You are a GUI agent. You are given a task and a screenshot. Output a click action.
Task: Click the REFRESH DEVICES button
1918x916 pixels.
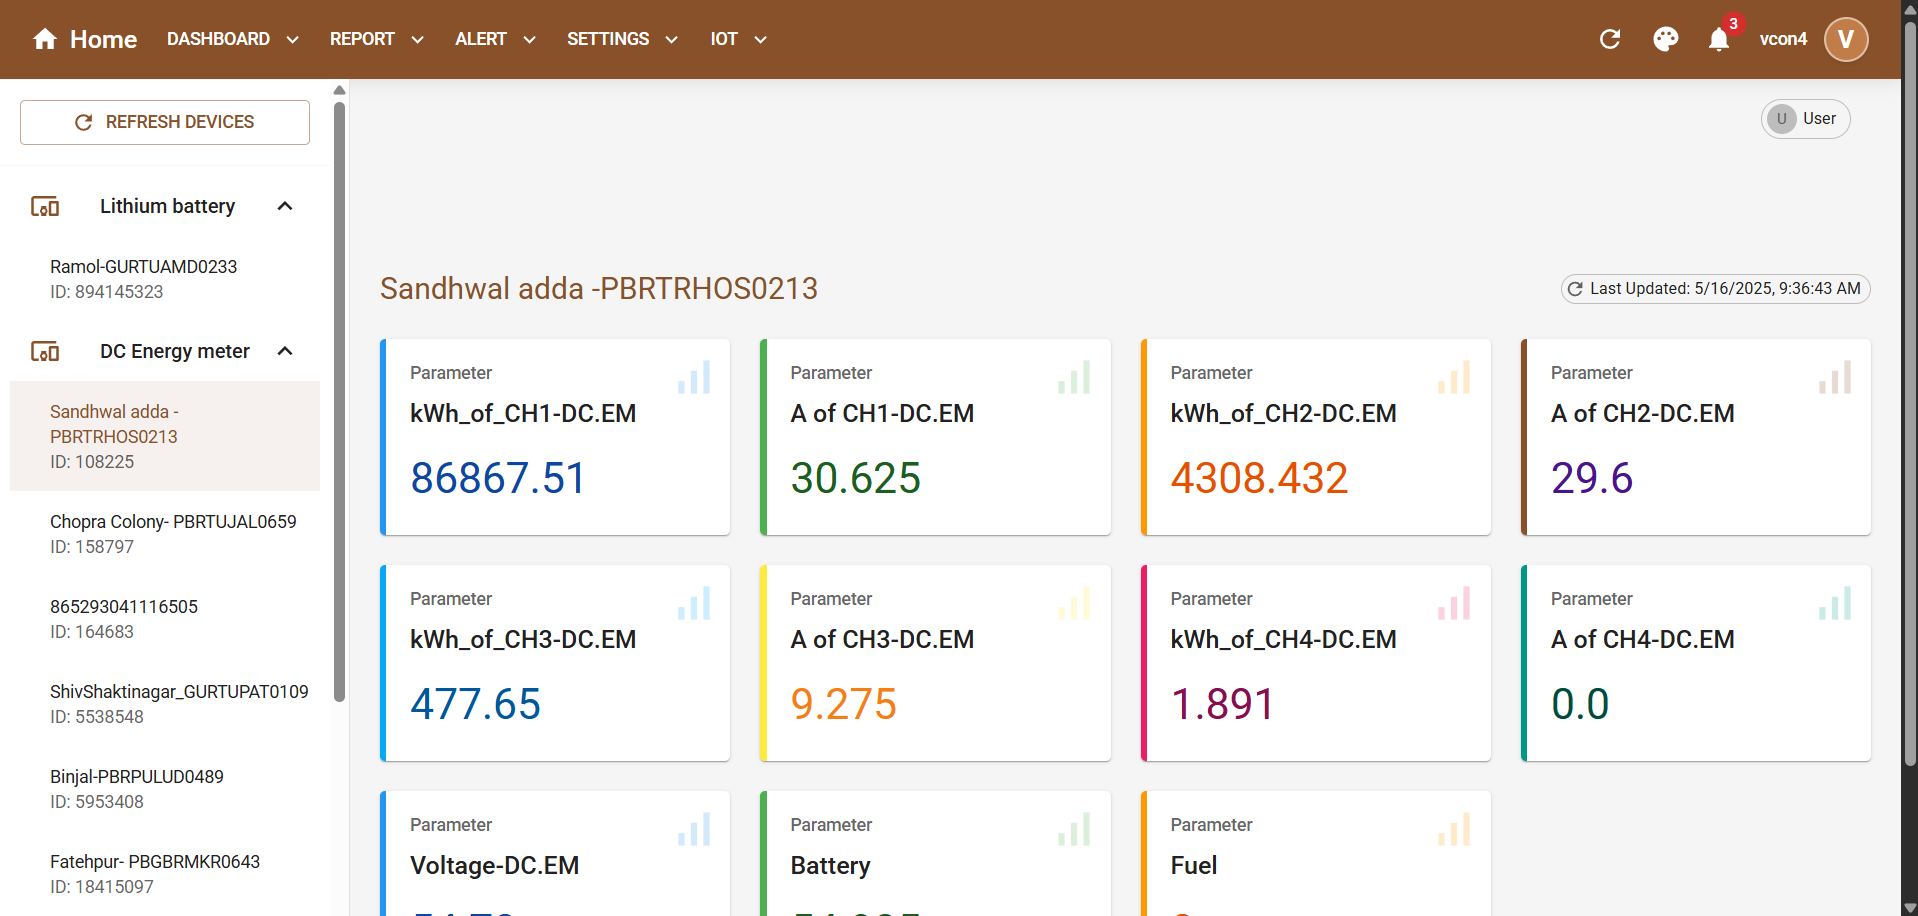pos(165,122)
